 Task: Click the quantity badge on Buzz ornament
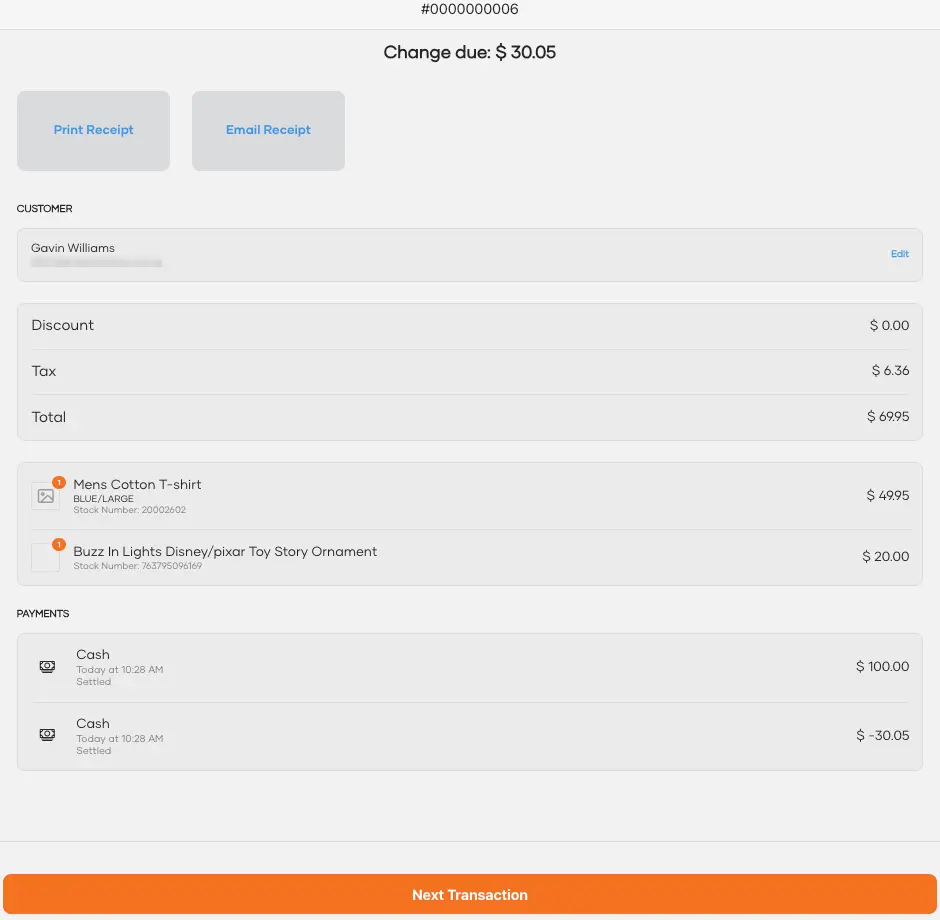[59, 544]
